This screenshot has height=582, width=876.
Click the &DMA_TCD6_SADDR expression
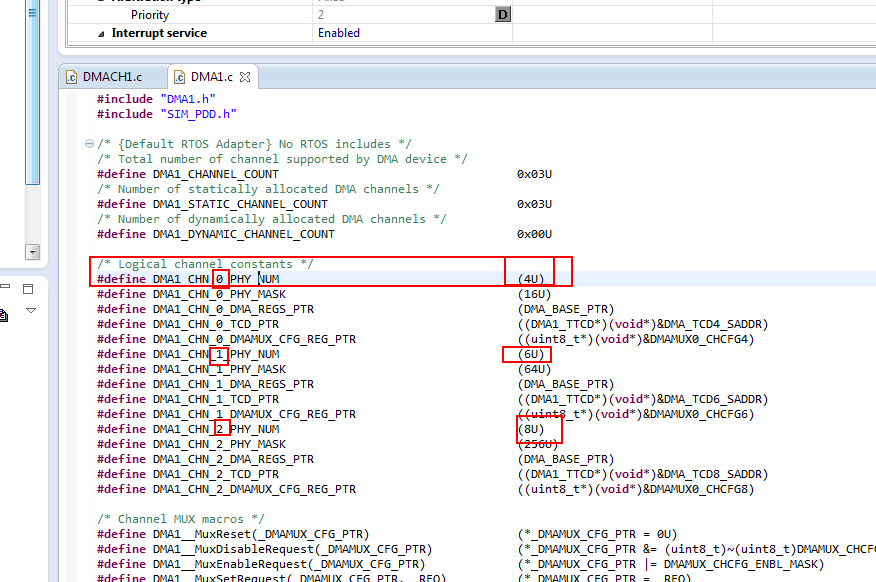[708, 400]
